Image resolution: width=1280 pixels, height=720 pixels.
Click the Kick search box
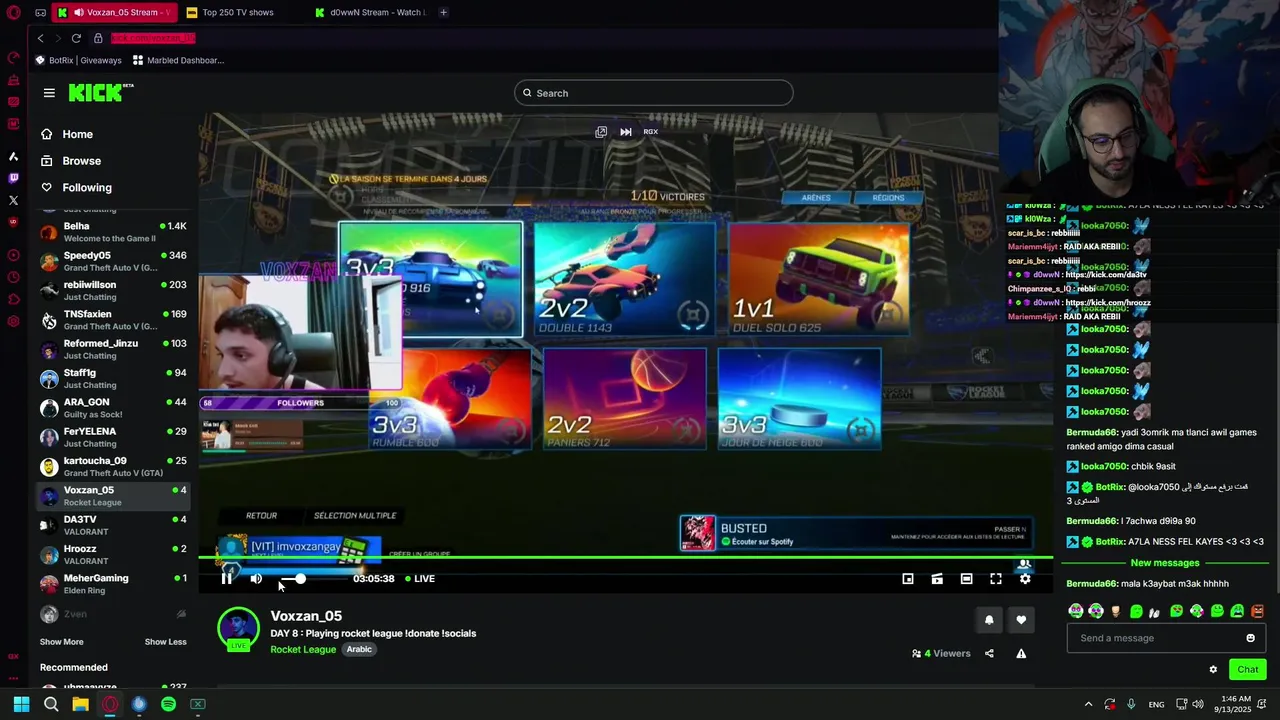[654, 93]
